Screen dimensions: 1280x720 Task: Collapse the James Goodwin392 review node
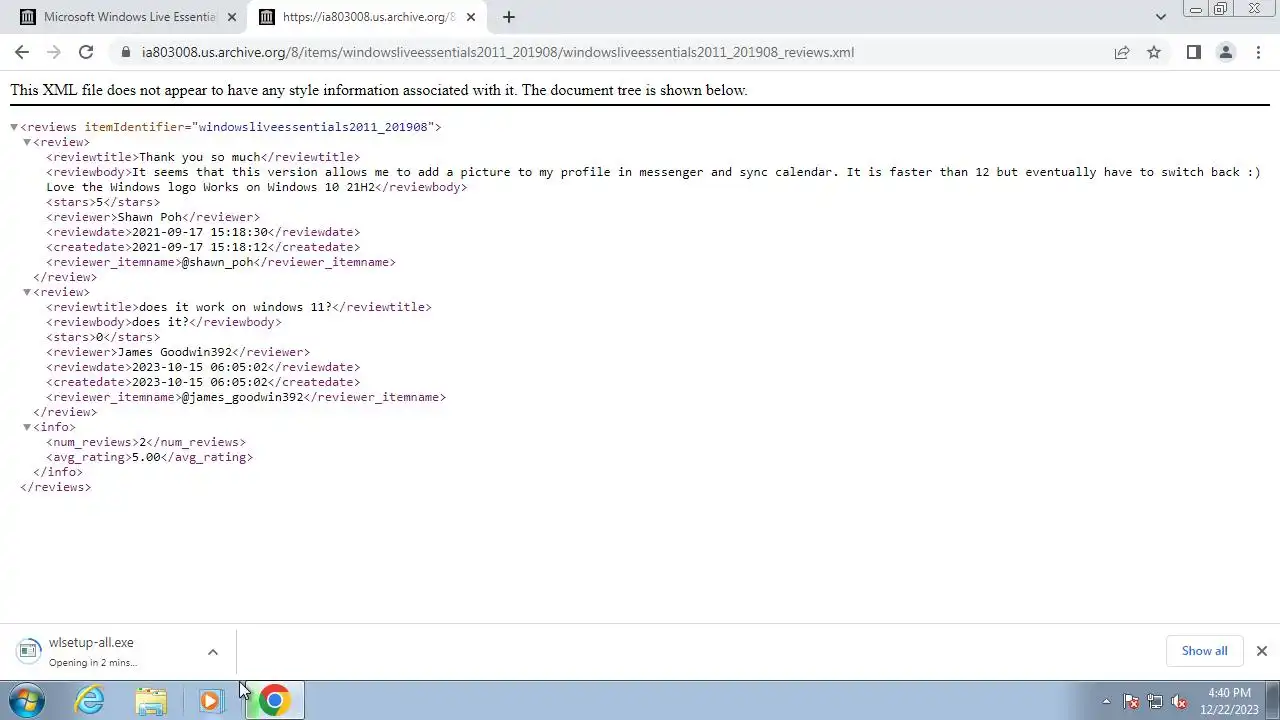[27, 292]
